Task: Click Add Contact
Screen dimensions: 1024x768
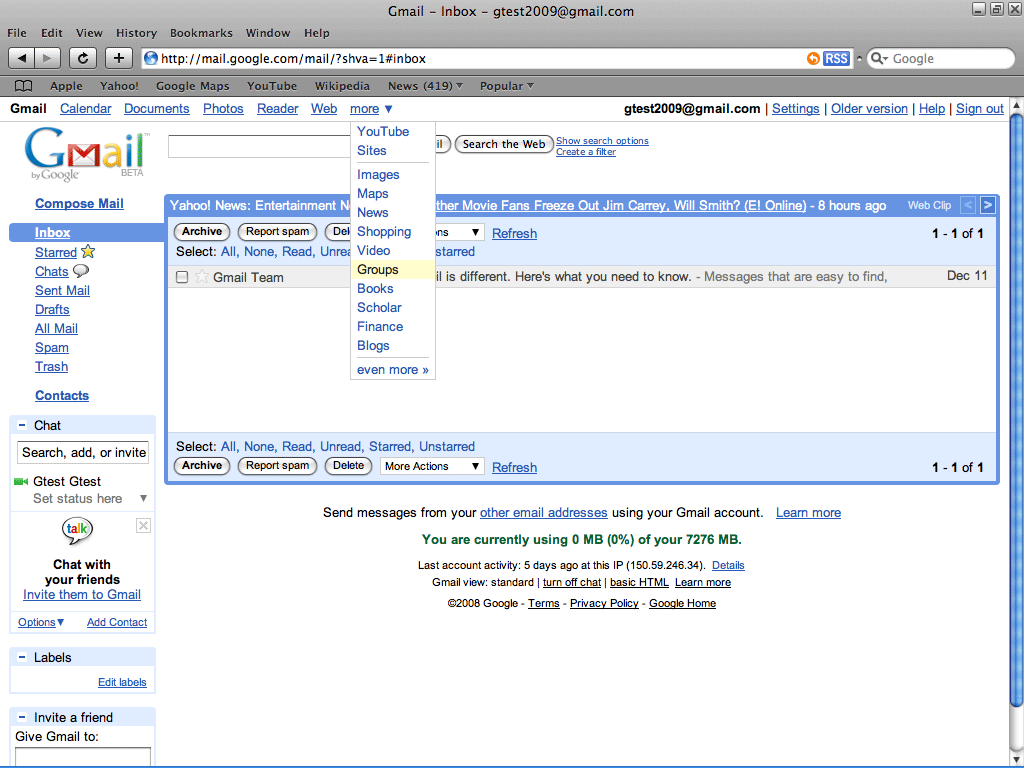Action: (117, 622)
